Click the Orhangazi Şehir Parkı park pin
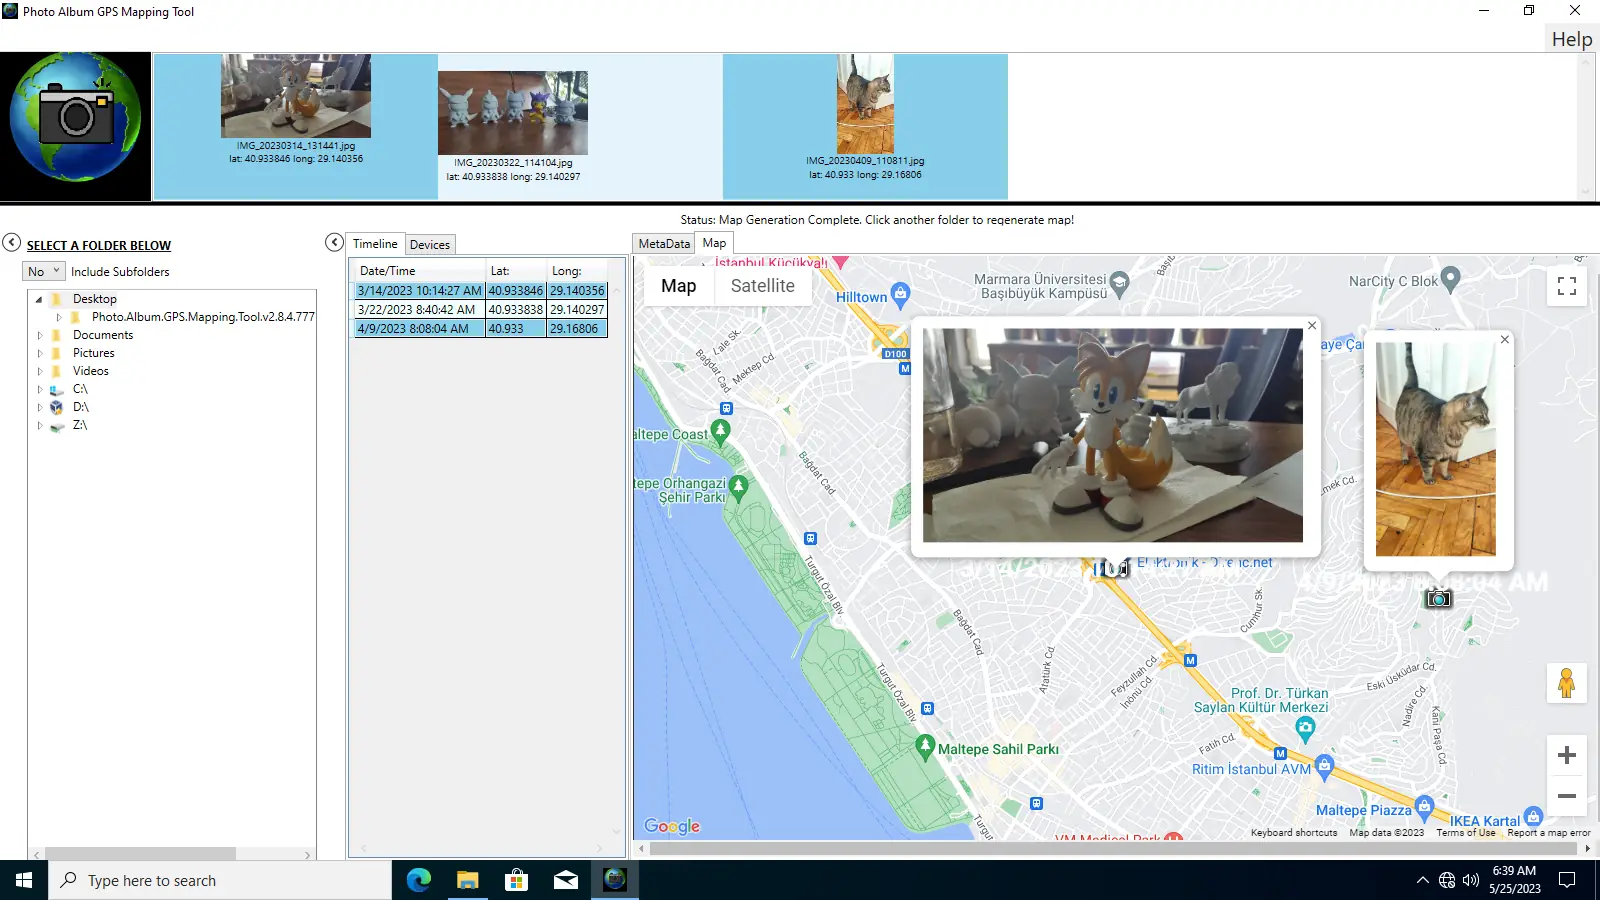 coord(739,487)
